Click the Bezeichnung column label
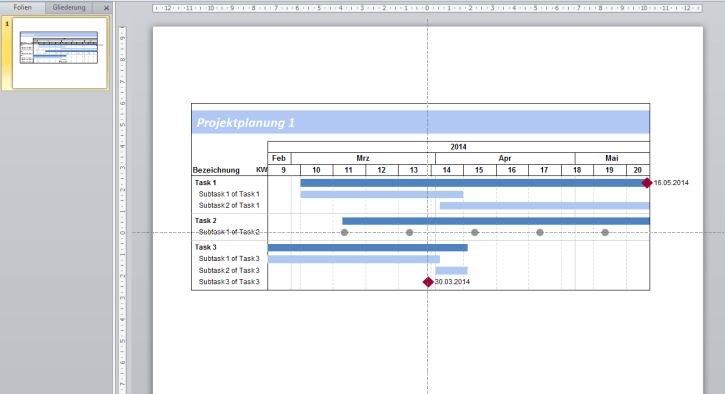Image resolution: width=725 pixels, height=394 pixels. [216, 170]
